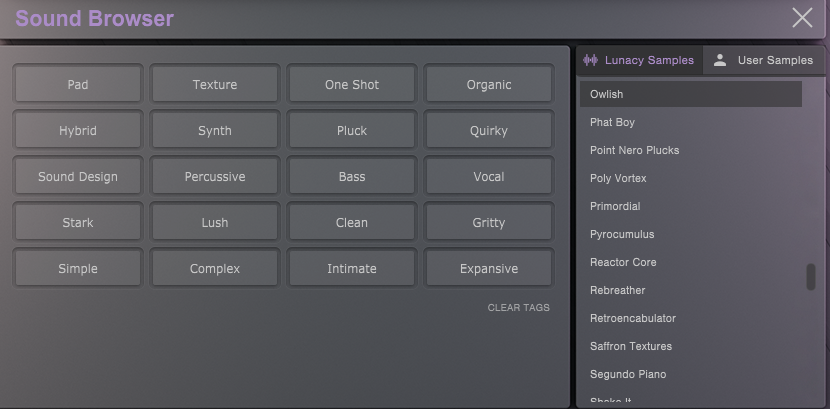Toggle the Pad tag filter
This screenshot has width=830, height=409.
click(78, 85)
